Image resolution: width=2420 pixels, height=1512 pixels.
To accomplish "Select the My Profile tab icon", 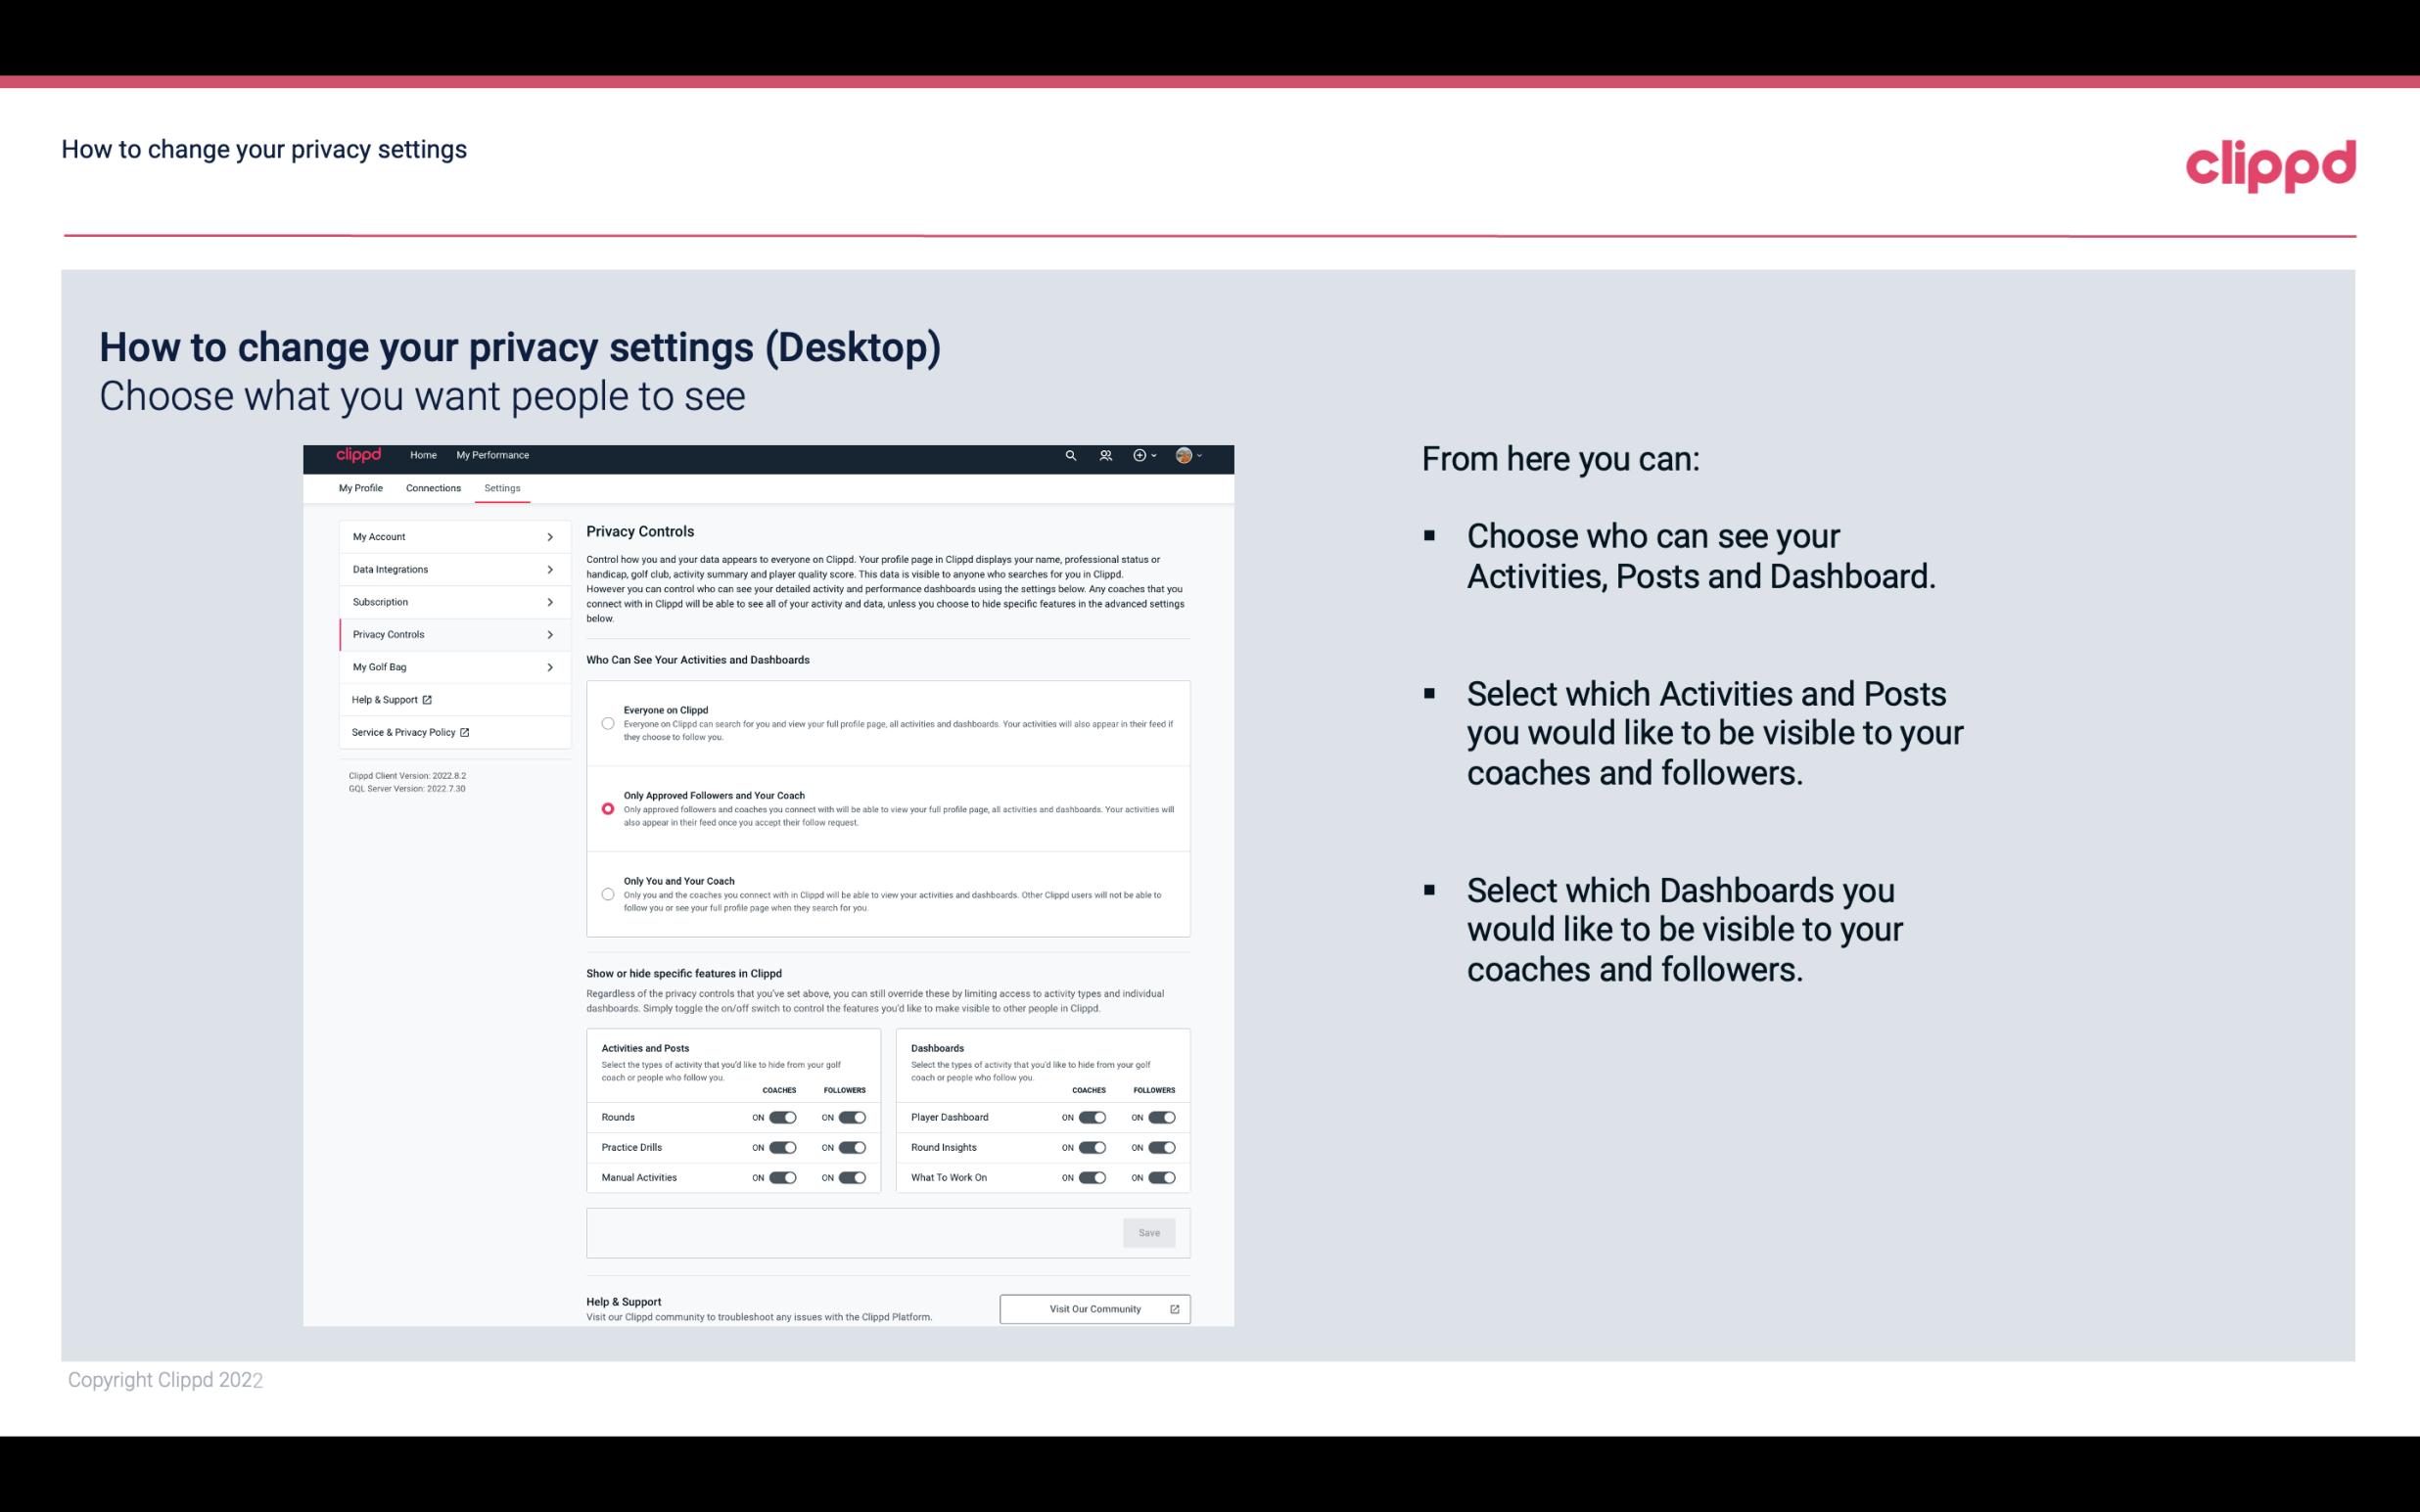I will pos(360,487).
